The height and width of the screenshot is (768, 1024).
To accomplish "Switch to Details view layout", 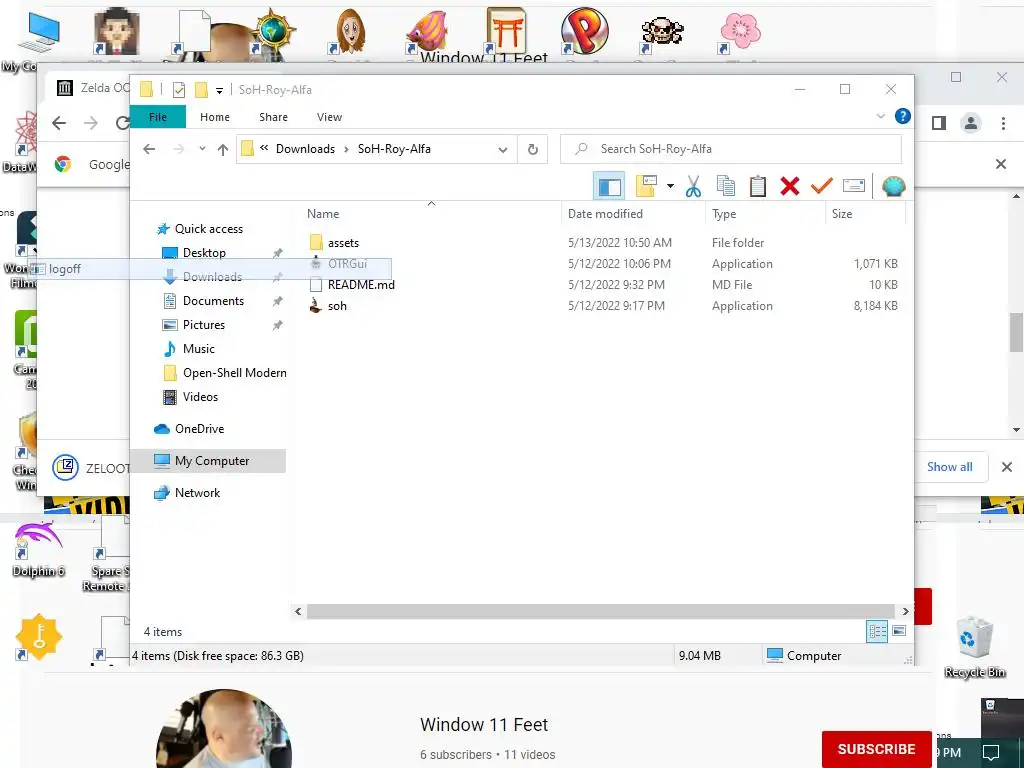I will click(877, 631).
